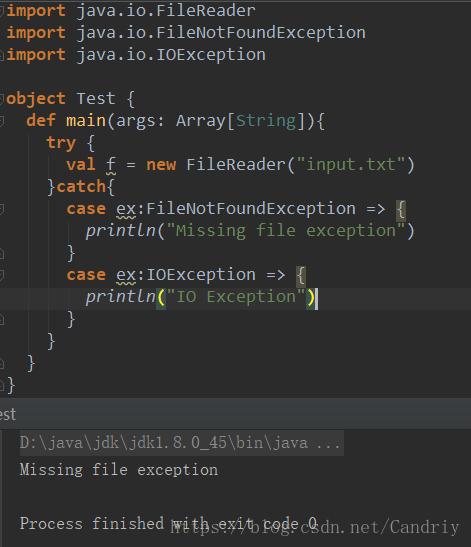Click the underlined variable f

tap(111, 165)
